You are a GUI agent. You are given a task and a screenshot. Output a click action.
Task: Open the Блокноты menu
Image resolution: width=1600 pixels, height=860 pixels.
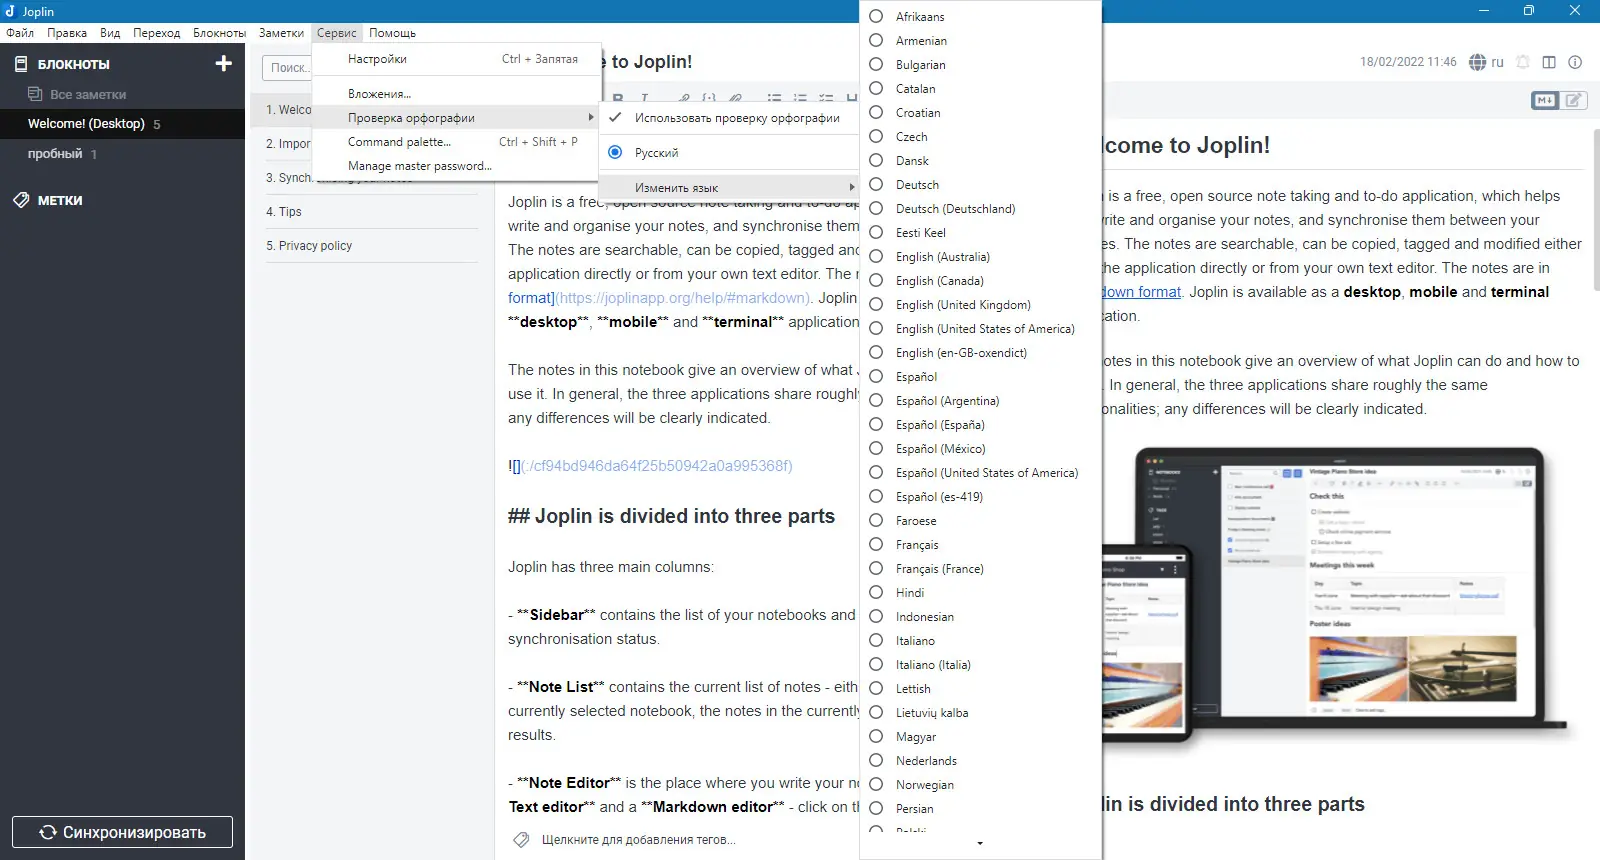(220, 33)
